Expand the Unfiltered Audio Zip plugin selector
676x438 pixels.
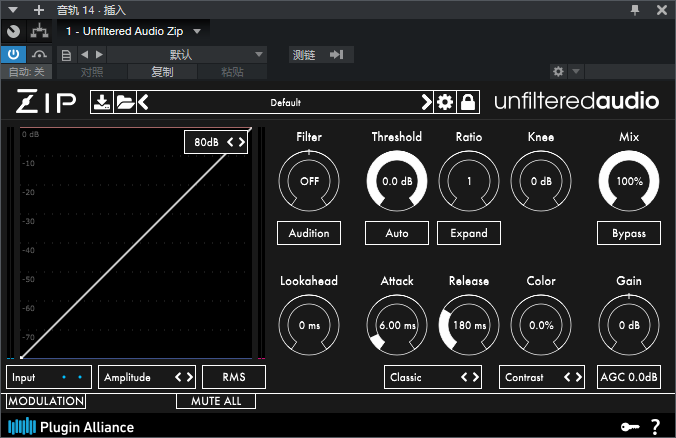coord(133,31)
